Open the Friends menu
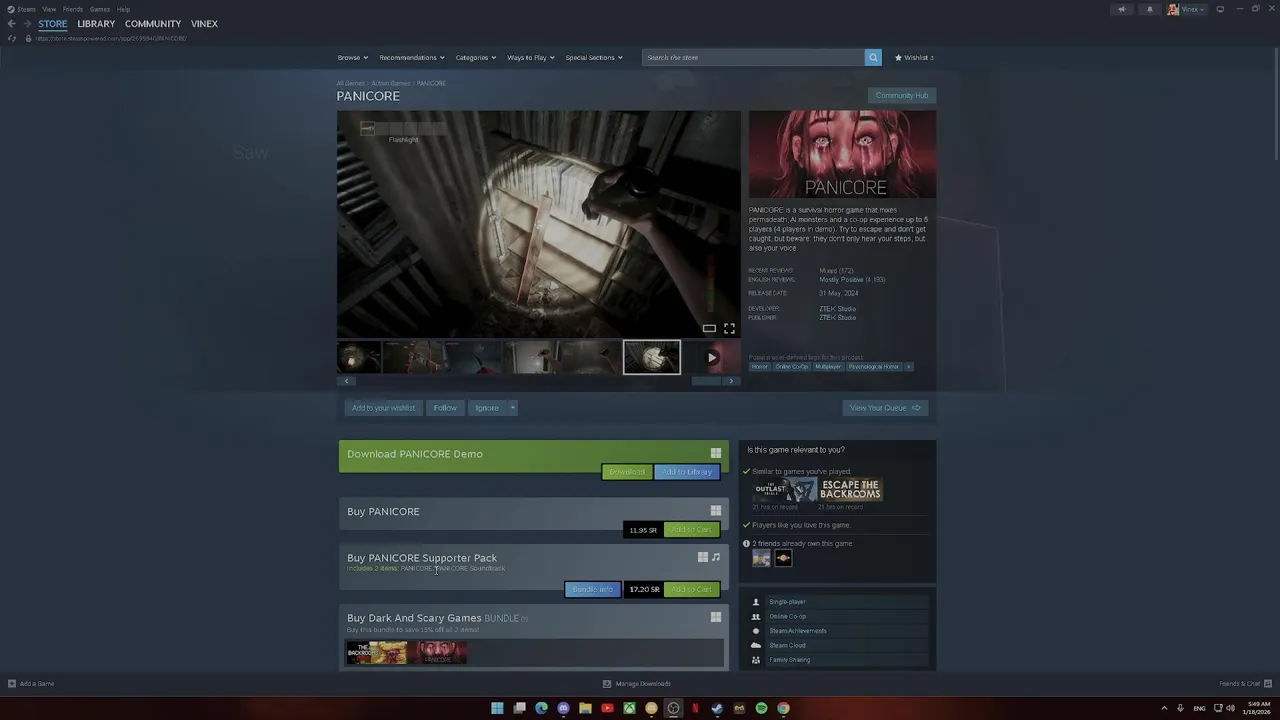 (73, 9)
